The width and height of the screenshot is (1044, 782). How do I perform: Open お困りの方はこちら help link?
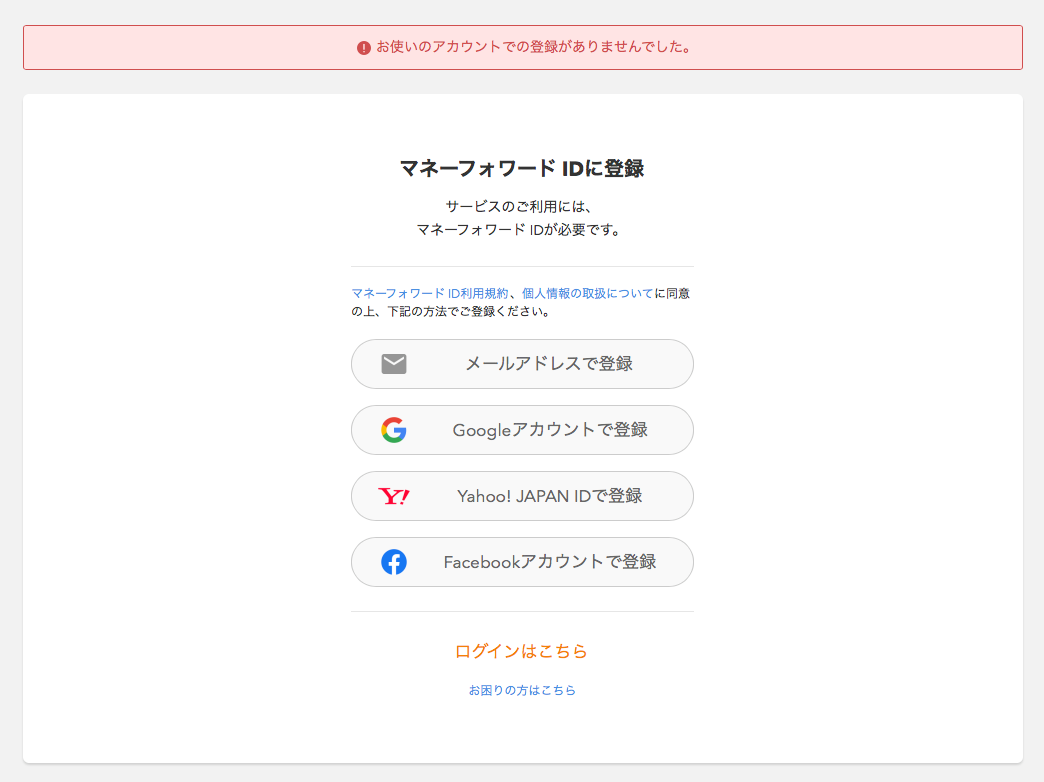click(522, 690)
